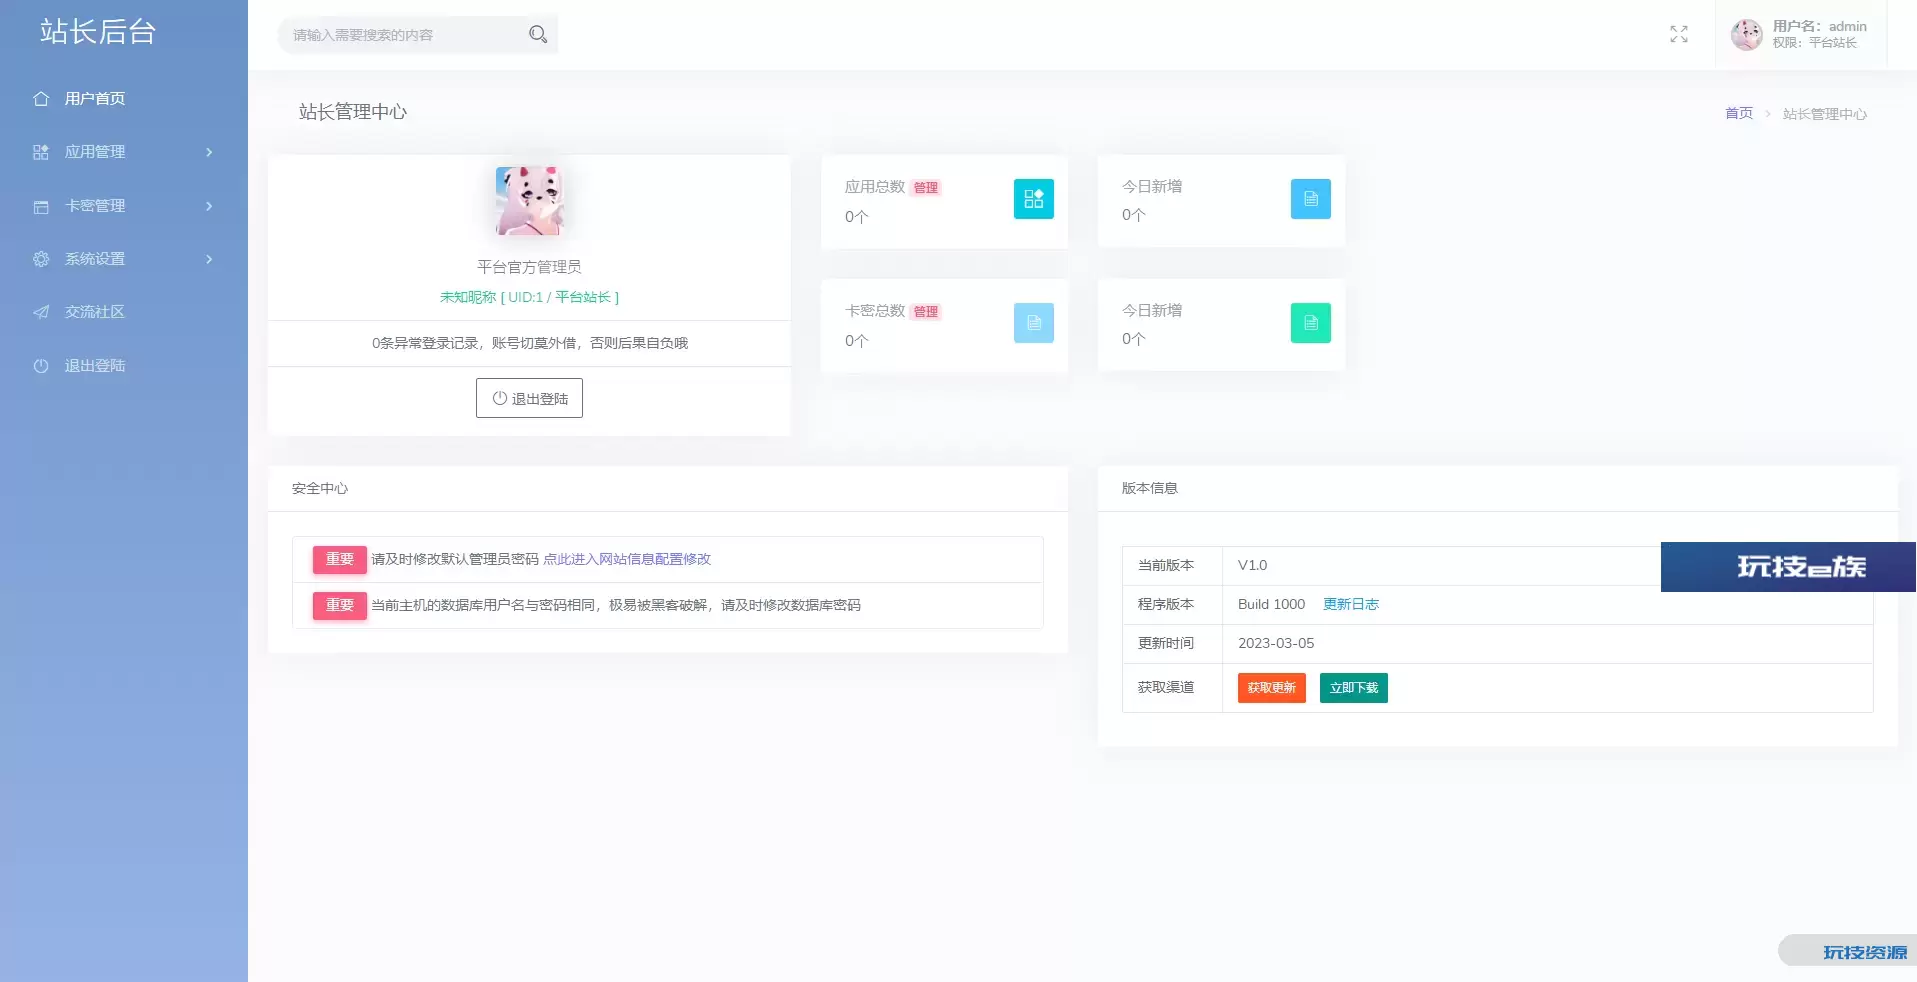This screenshot has height=982, width=1917.
Task: Click the blue document icon for apps added today
Action: (x=1310, y=199)
